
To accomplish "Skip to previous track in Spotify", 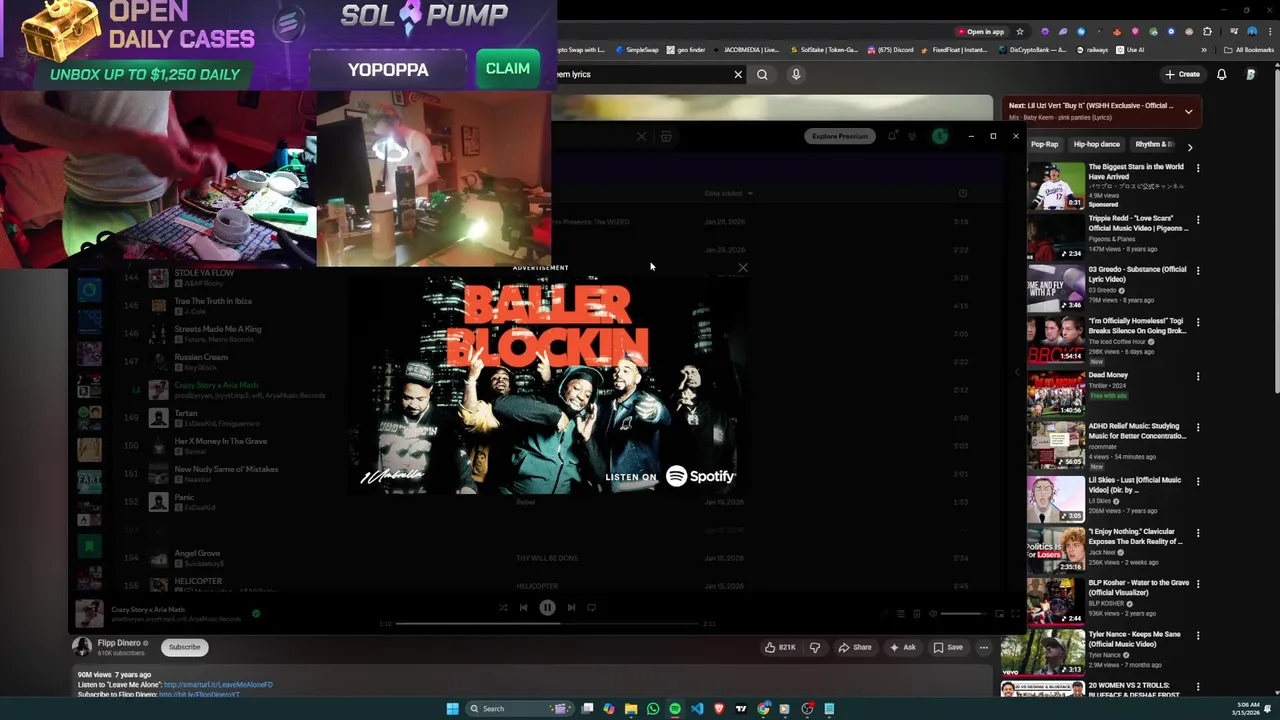I will 523,607.
